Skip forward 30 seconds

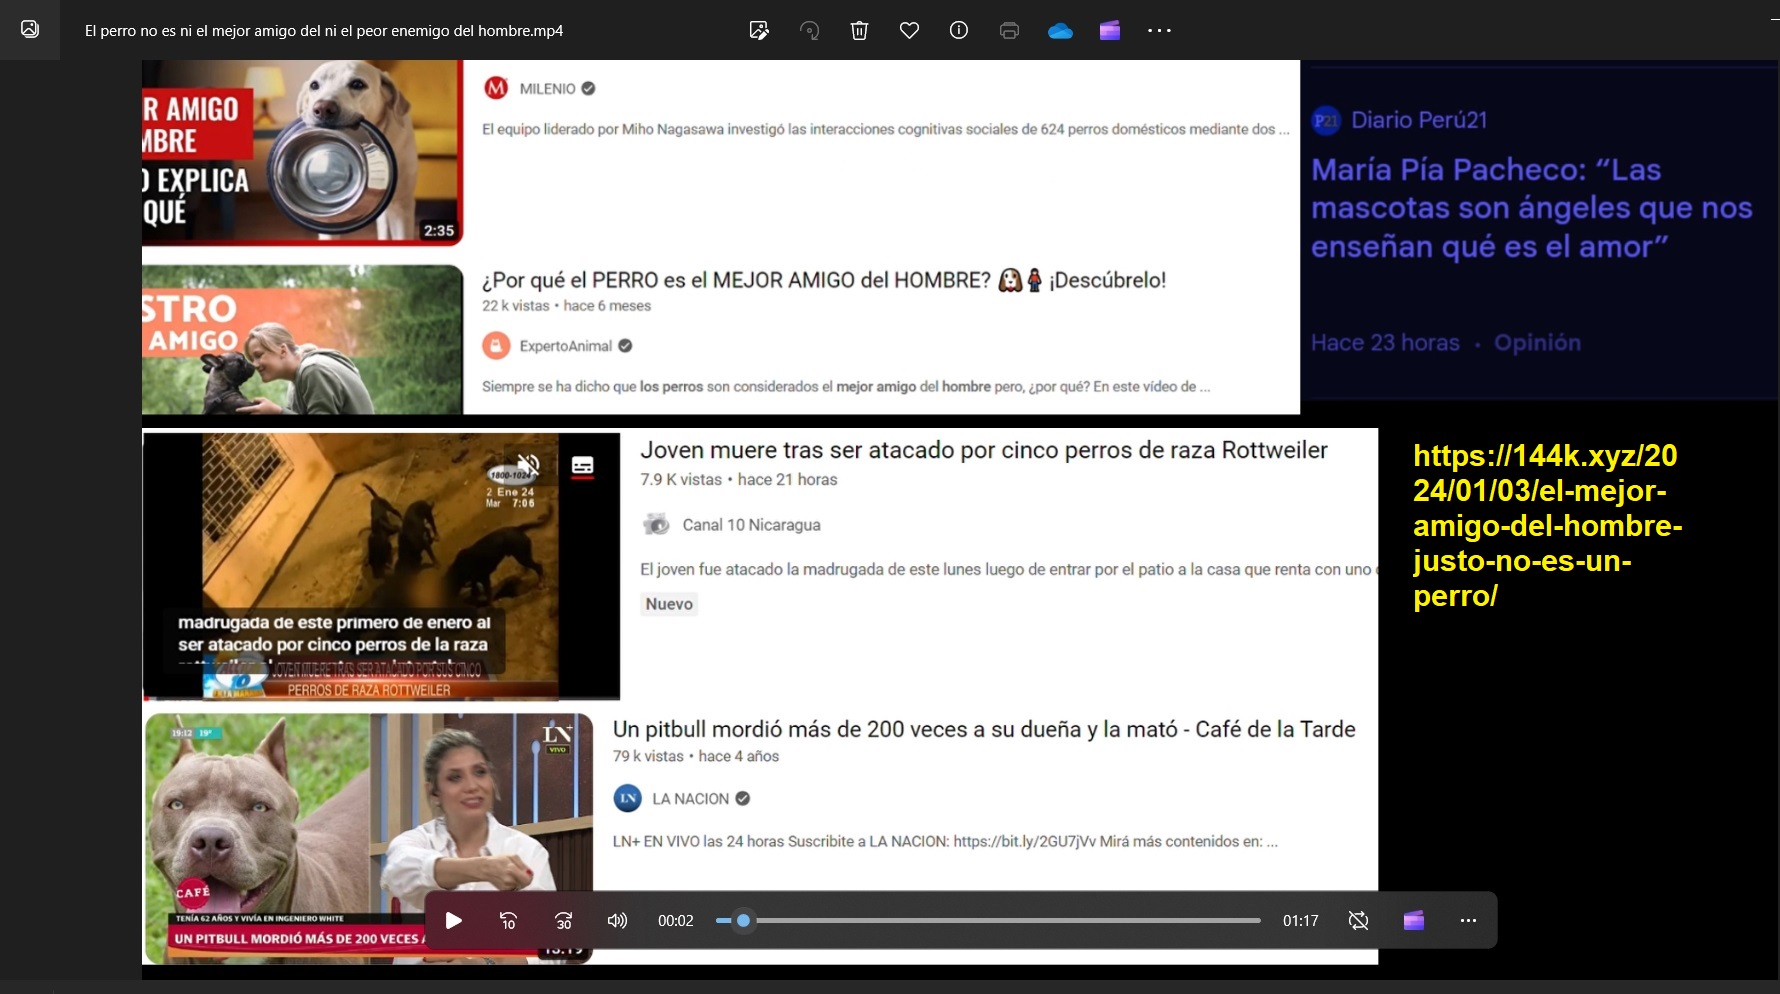pyautogui.click(x=564, y=920)
